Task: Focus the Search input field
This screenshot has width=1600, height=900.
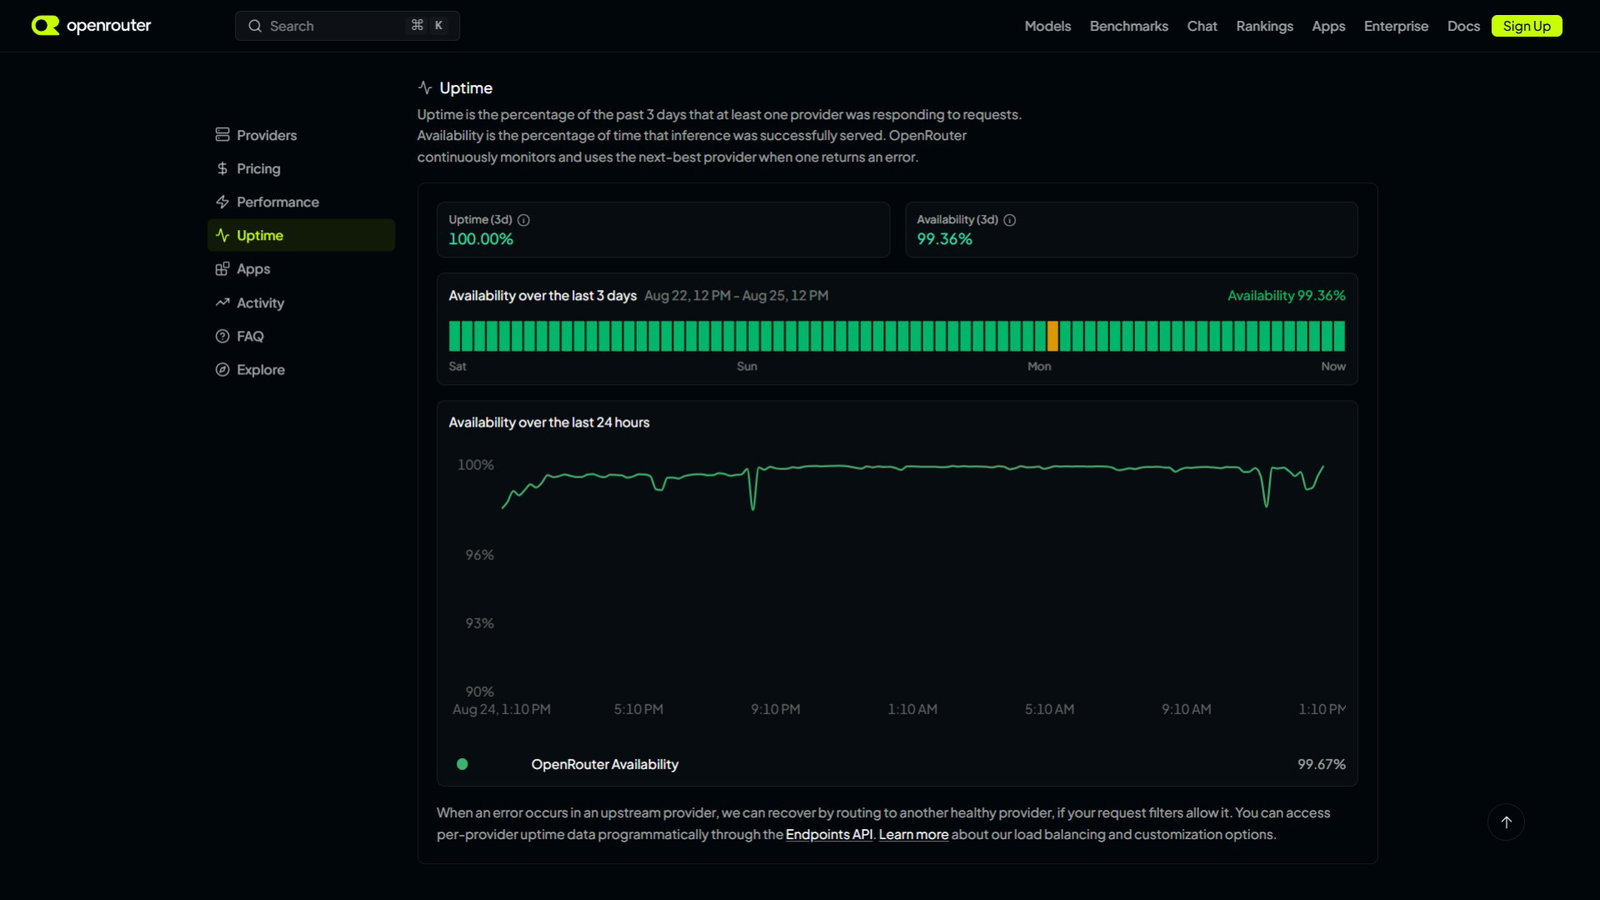Action: pyautogui.click(x=347, y=26)
